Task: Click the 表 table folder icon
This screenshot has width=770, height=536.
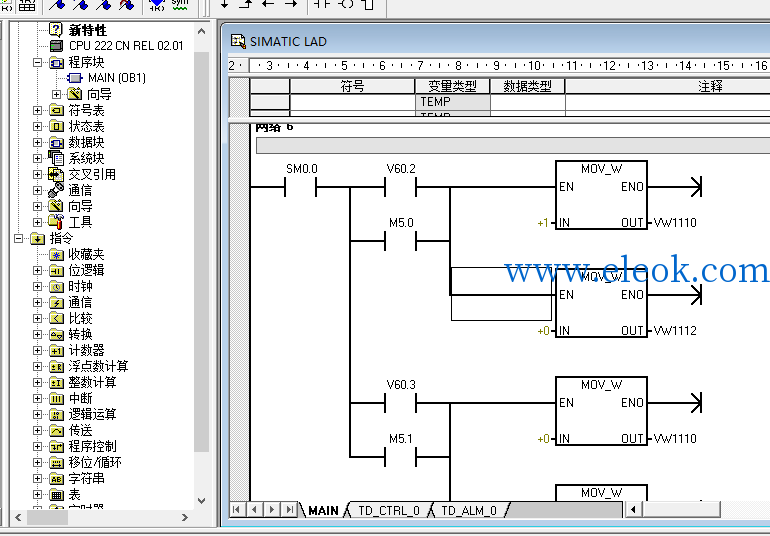Action: point(56,494)
